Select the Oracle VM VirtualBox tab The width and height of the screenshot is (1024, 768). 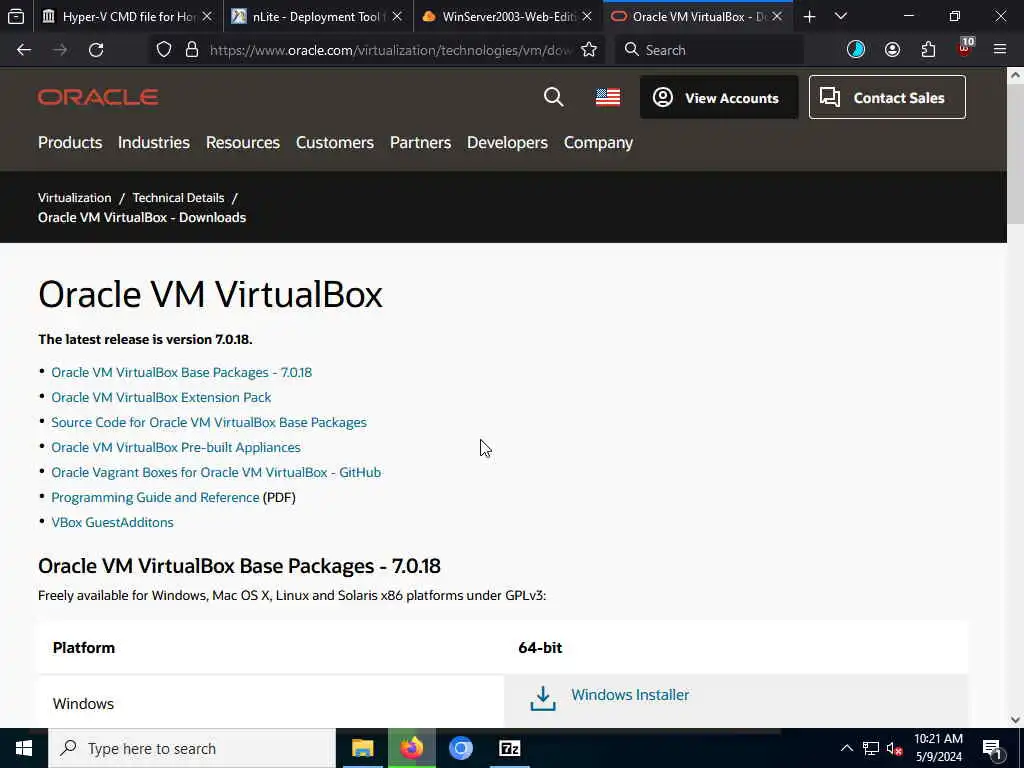(698, 16)
